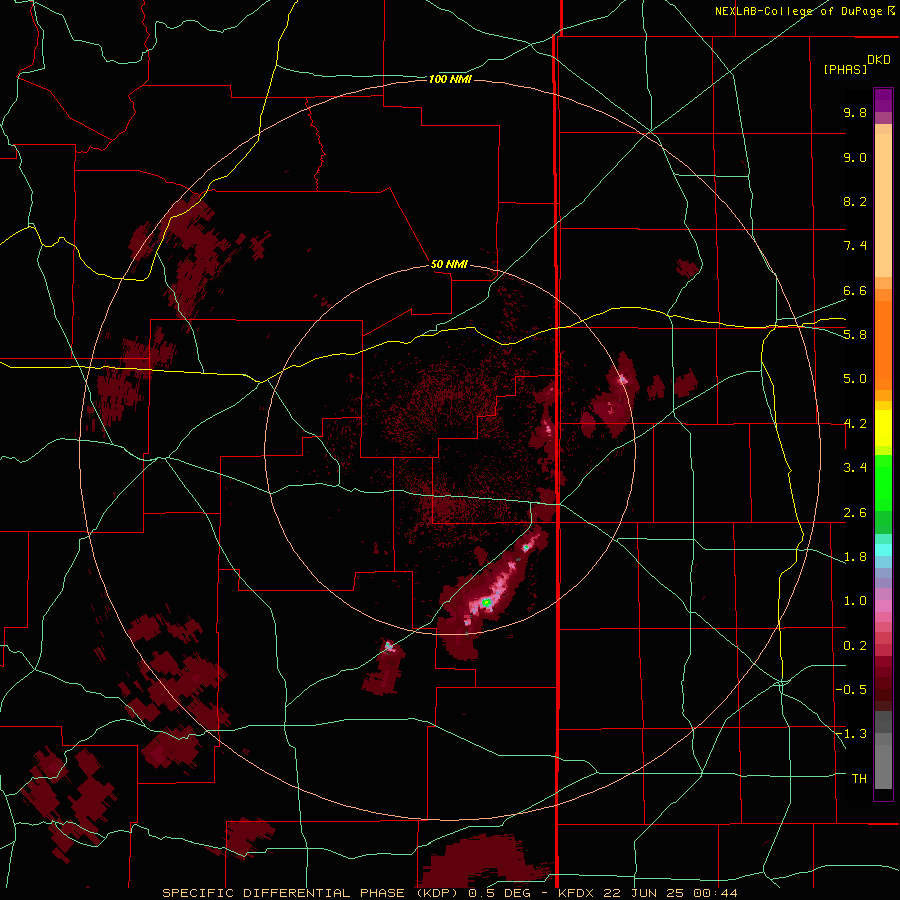Click the 3.4 value on color scale

tap(855, 468)
